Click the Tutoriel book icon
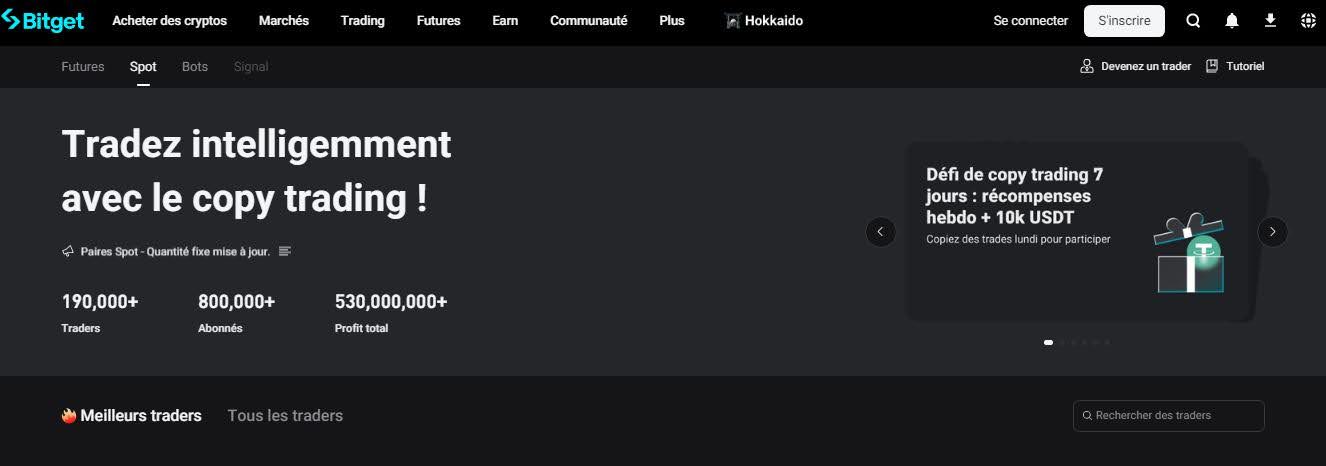 (x=1212, y=66)
